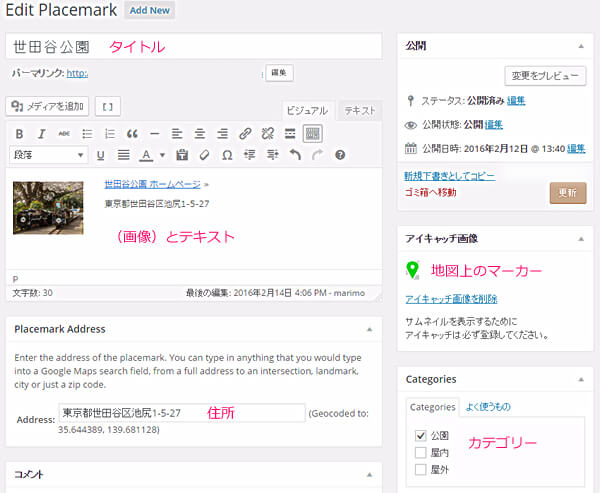Viewport: 600px width, 493px height.
Task: Insert or edit link
Action: point(245,134)
